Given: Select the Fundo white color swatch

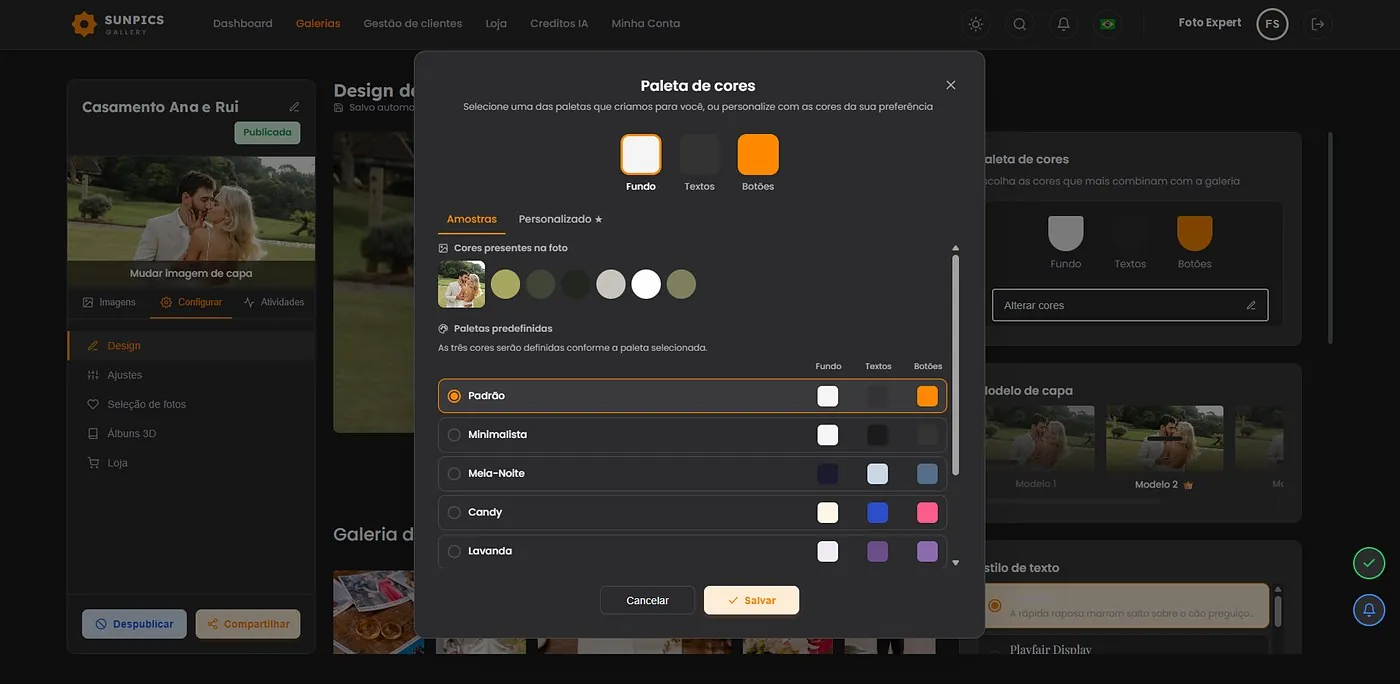Looking at the screenshot, I should tap(641, 155).
